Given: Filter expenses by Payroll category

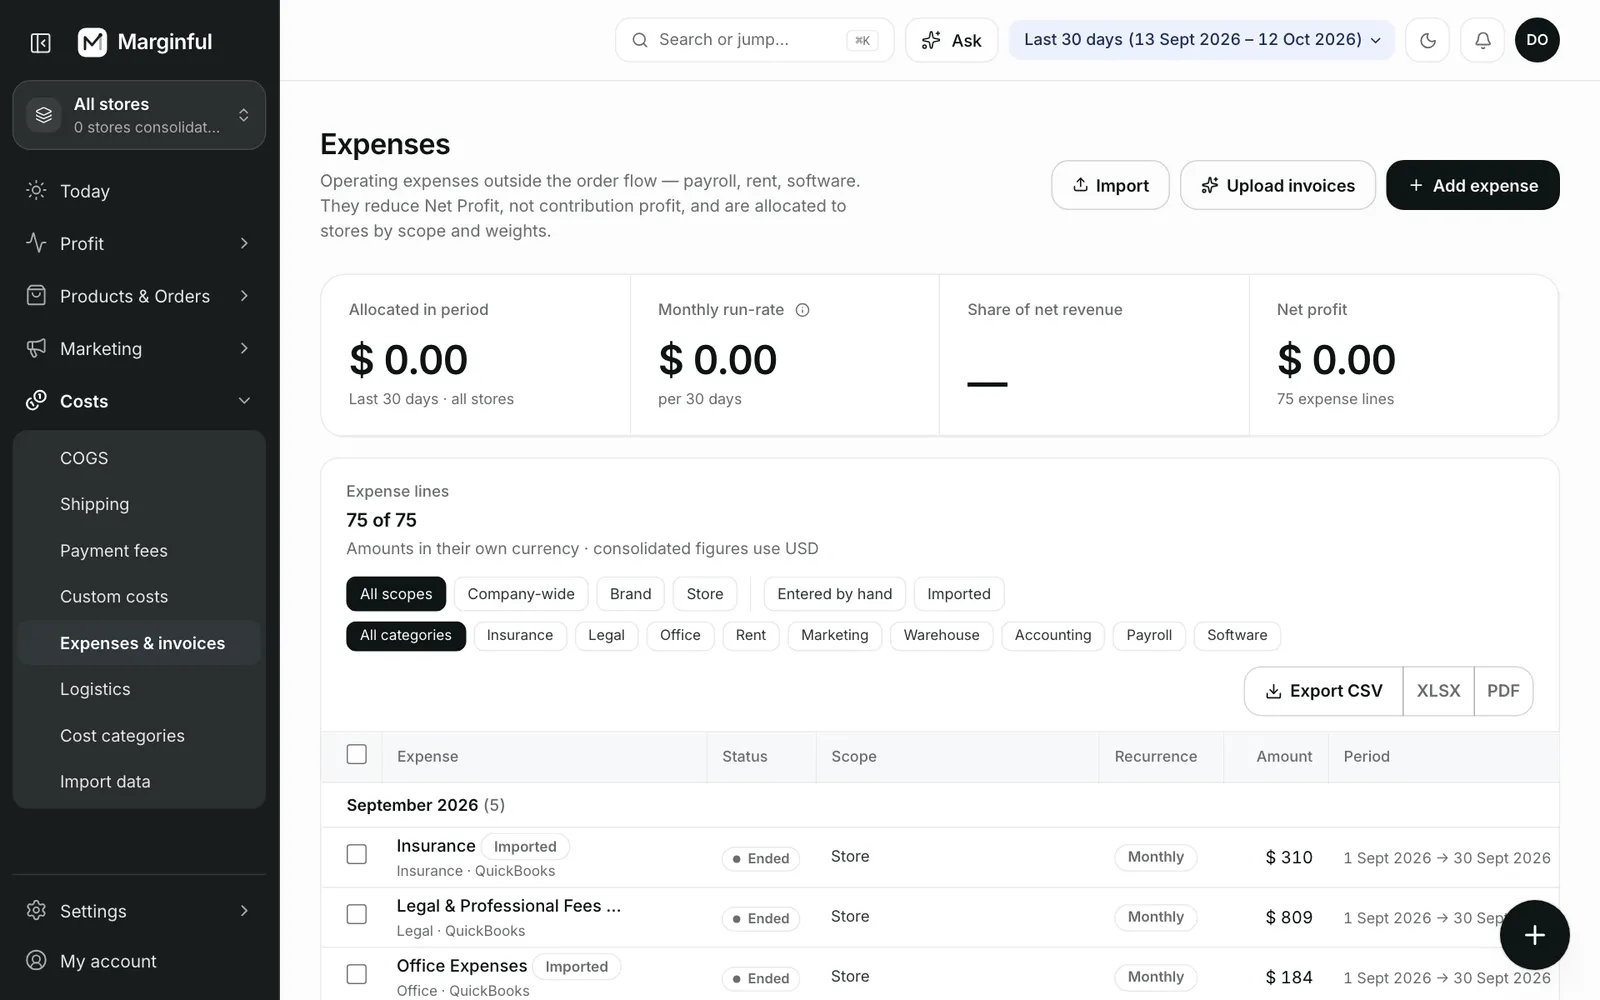Looking at the screenshot, I should pos(1149,635).
